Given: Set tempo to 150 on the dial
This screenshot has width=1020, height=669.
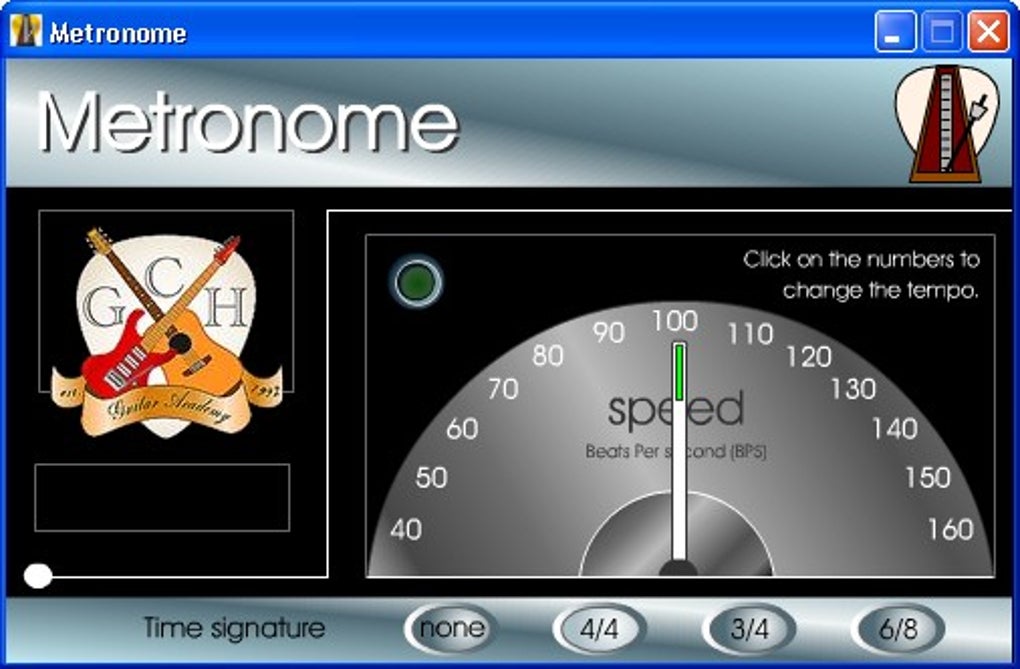Looking at the screenshot, I should tap(928, 478).
